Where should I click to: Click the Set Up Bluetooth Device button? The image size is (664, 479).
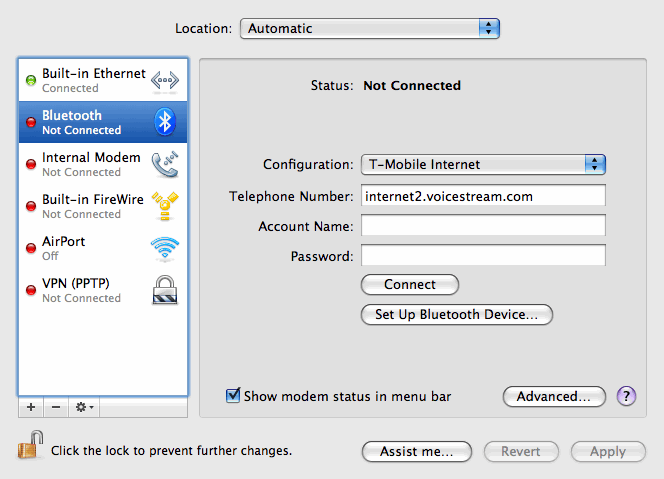click(x=456, y=314)
